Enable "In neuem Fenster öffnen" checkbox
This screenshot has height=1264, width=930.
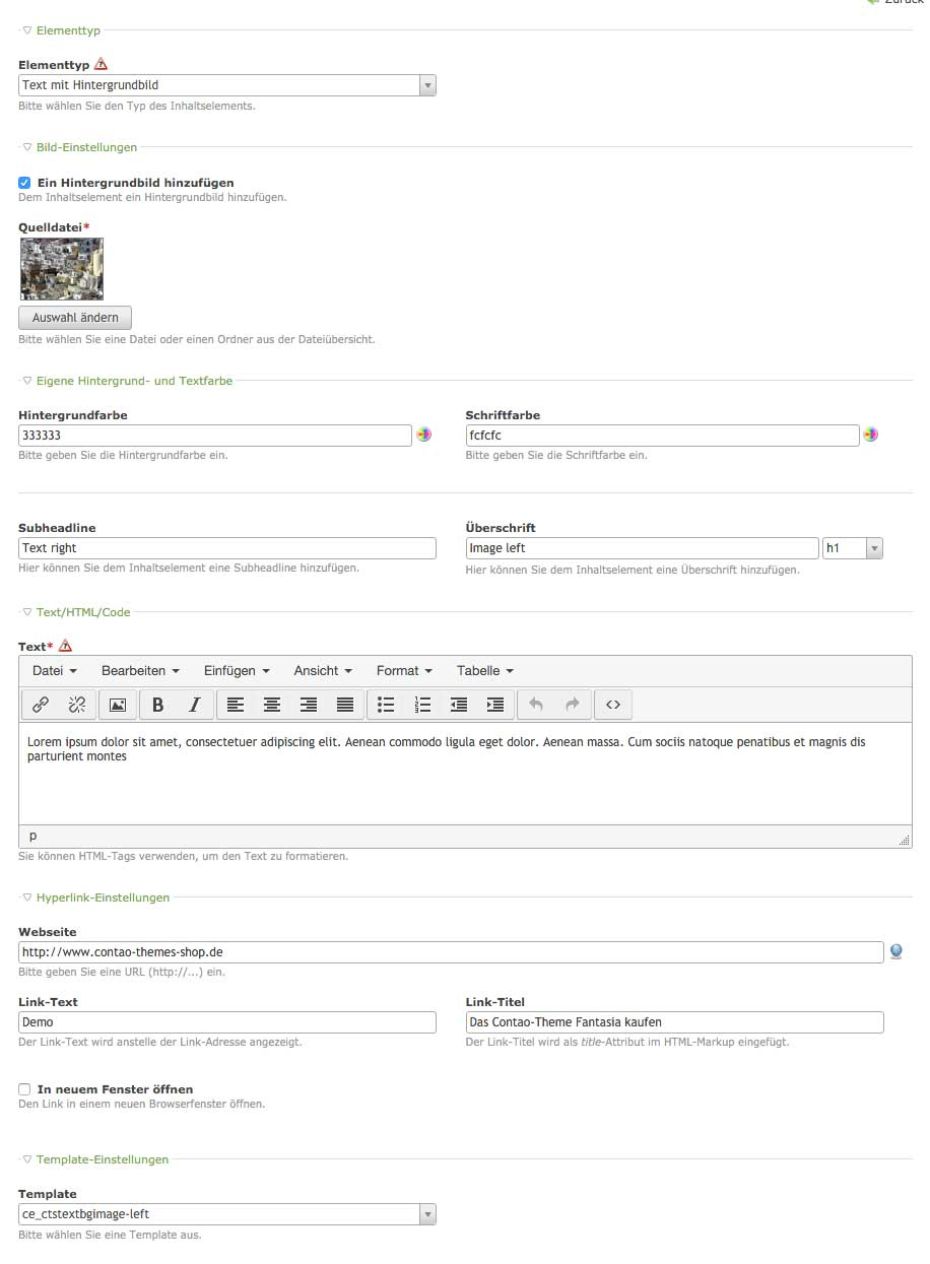(25, 1087)
